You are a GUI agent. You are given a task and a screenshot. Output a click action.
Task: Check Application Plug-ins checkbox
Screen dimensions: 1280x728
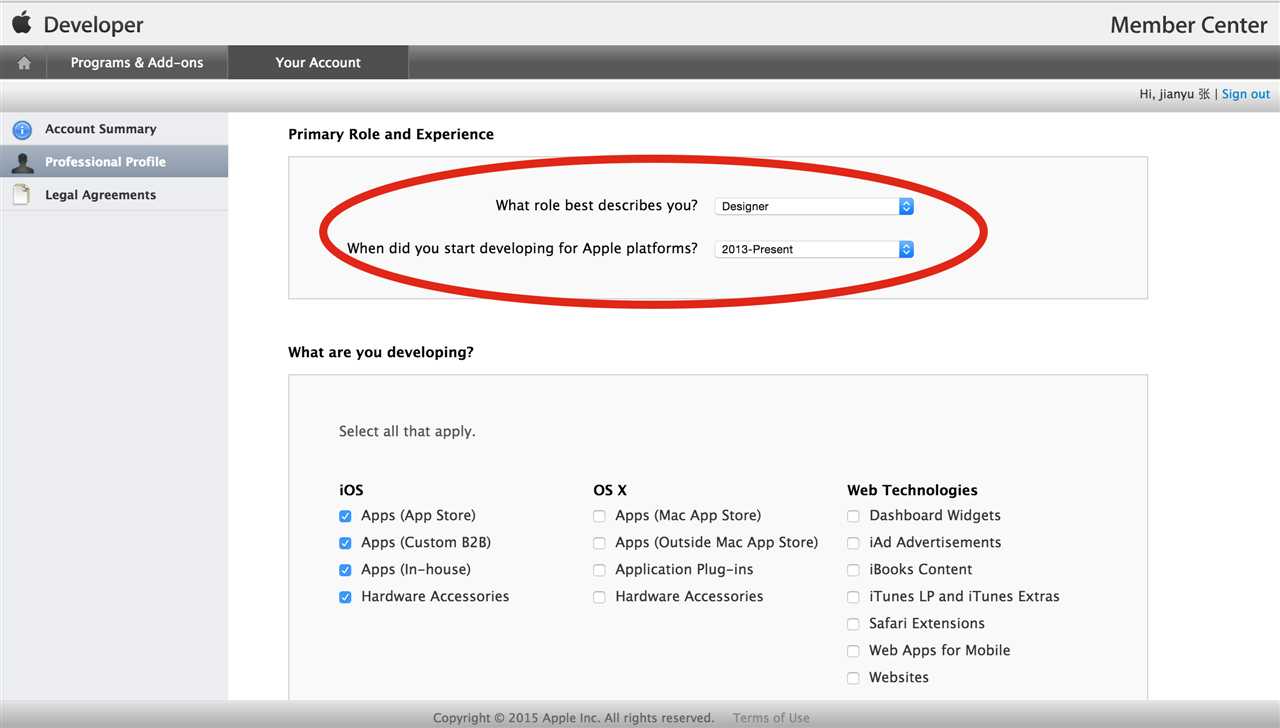[599, 570]
